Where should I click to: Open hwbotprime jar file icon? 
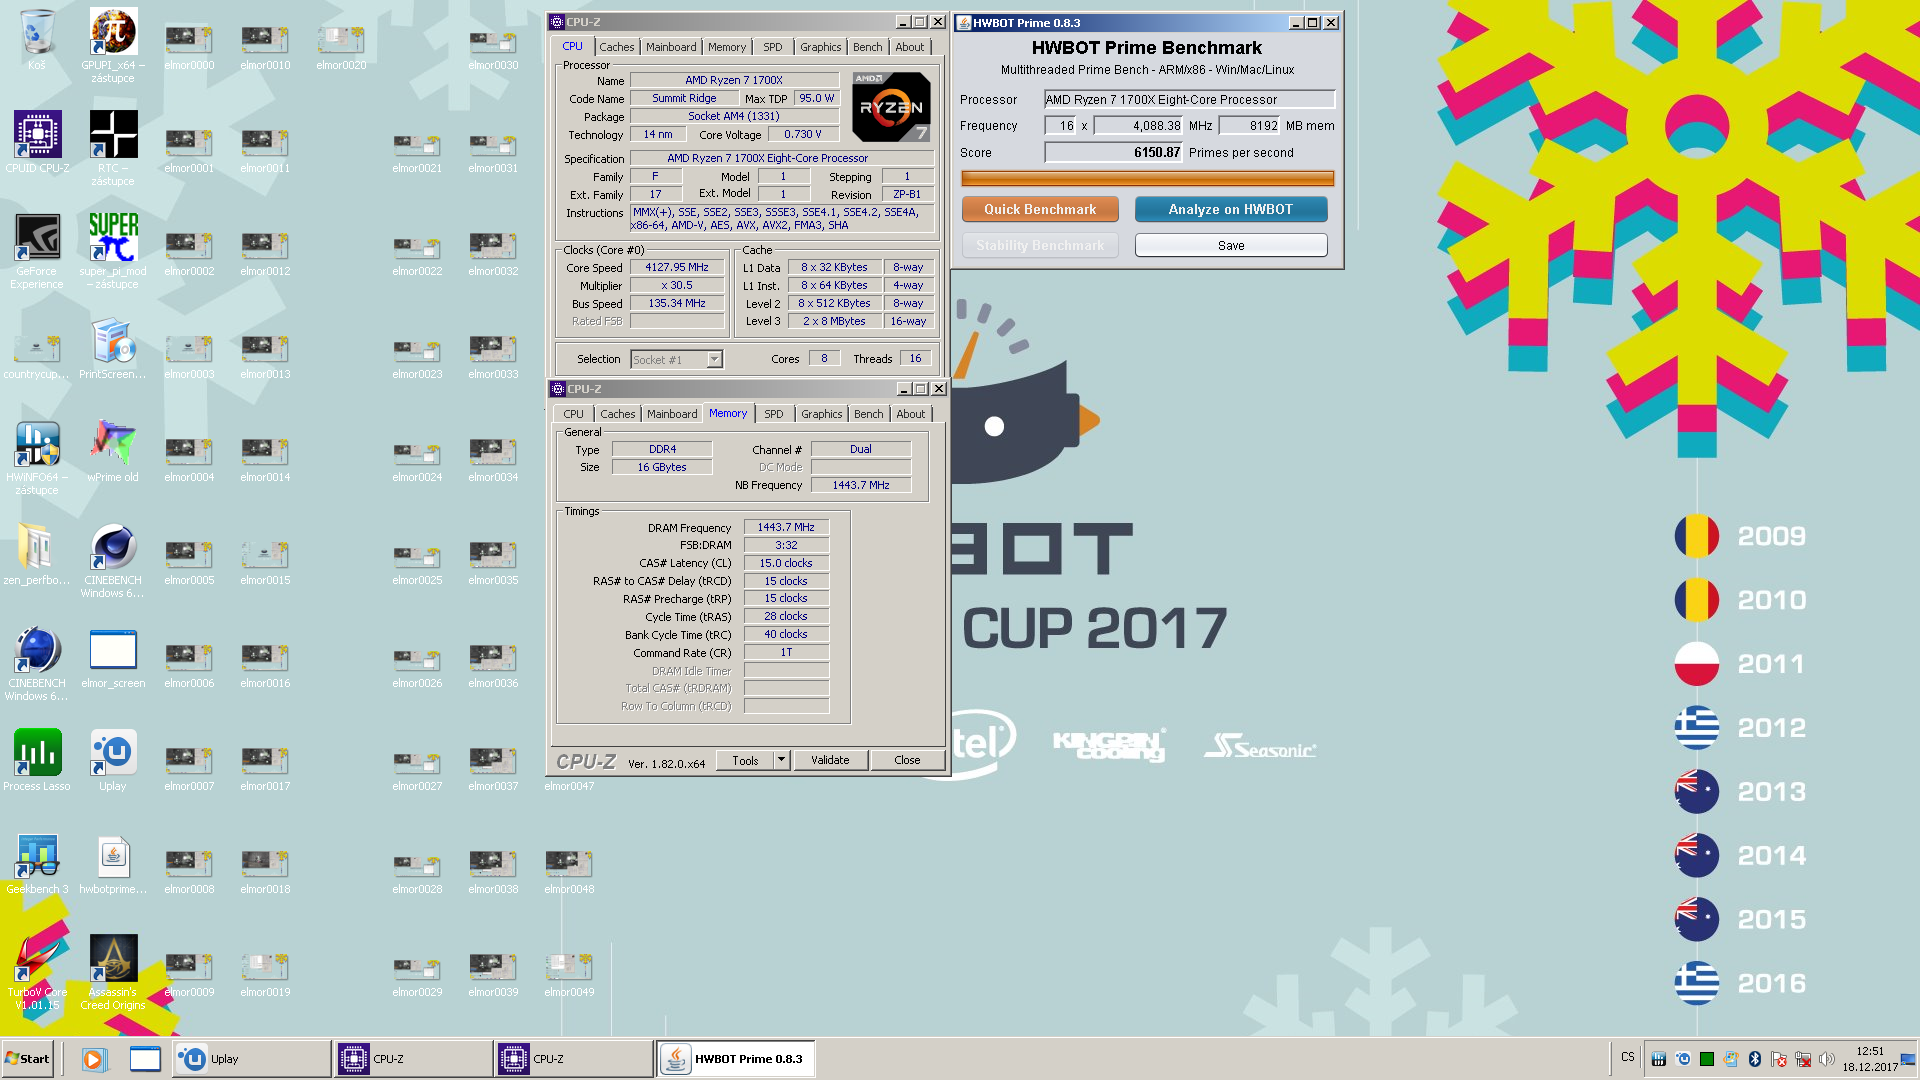click(x=113, y=864)
